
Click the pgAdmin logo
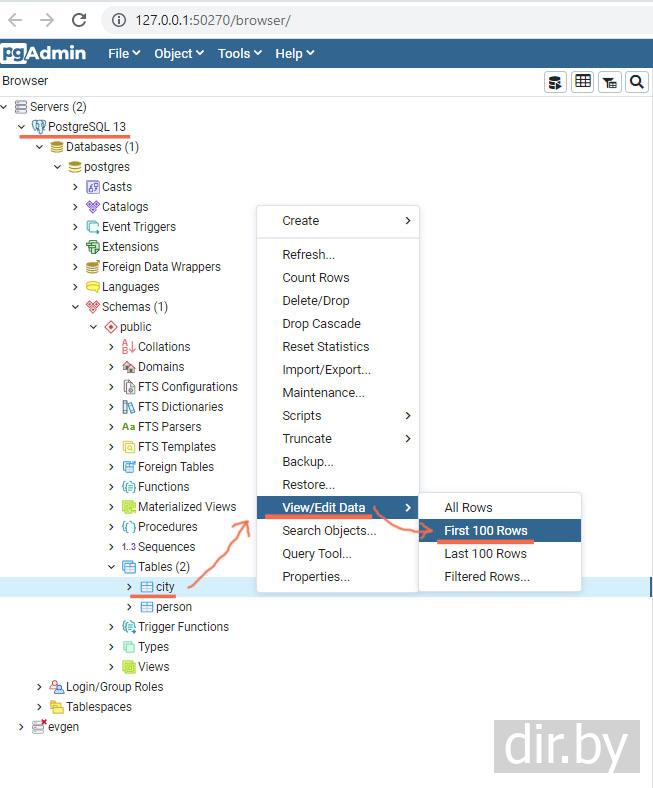coord(44,53)
